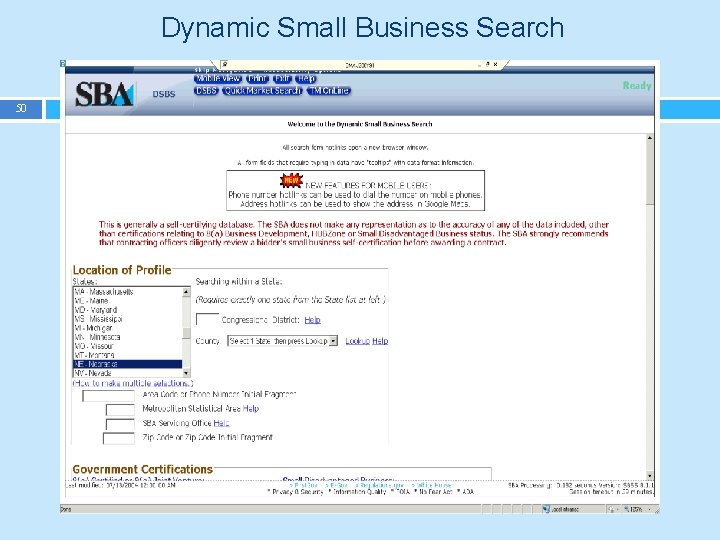Open Mobile View
720x540 pixels.
click(x=218, y=79)
